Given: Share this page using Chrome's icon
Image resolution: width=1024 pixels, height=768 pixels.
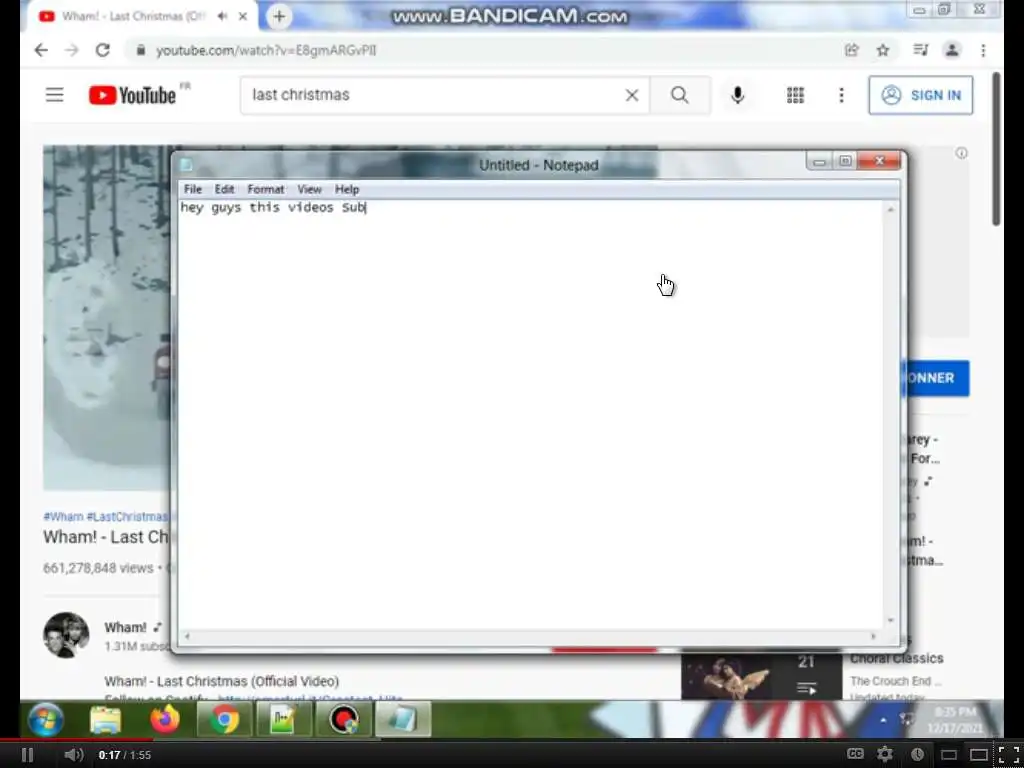Looking at the screenshot, I should (851, 50).
